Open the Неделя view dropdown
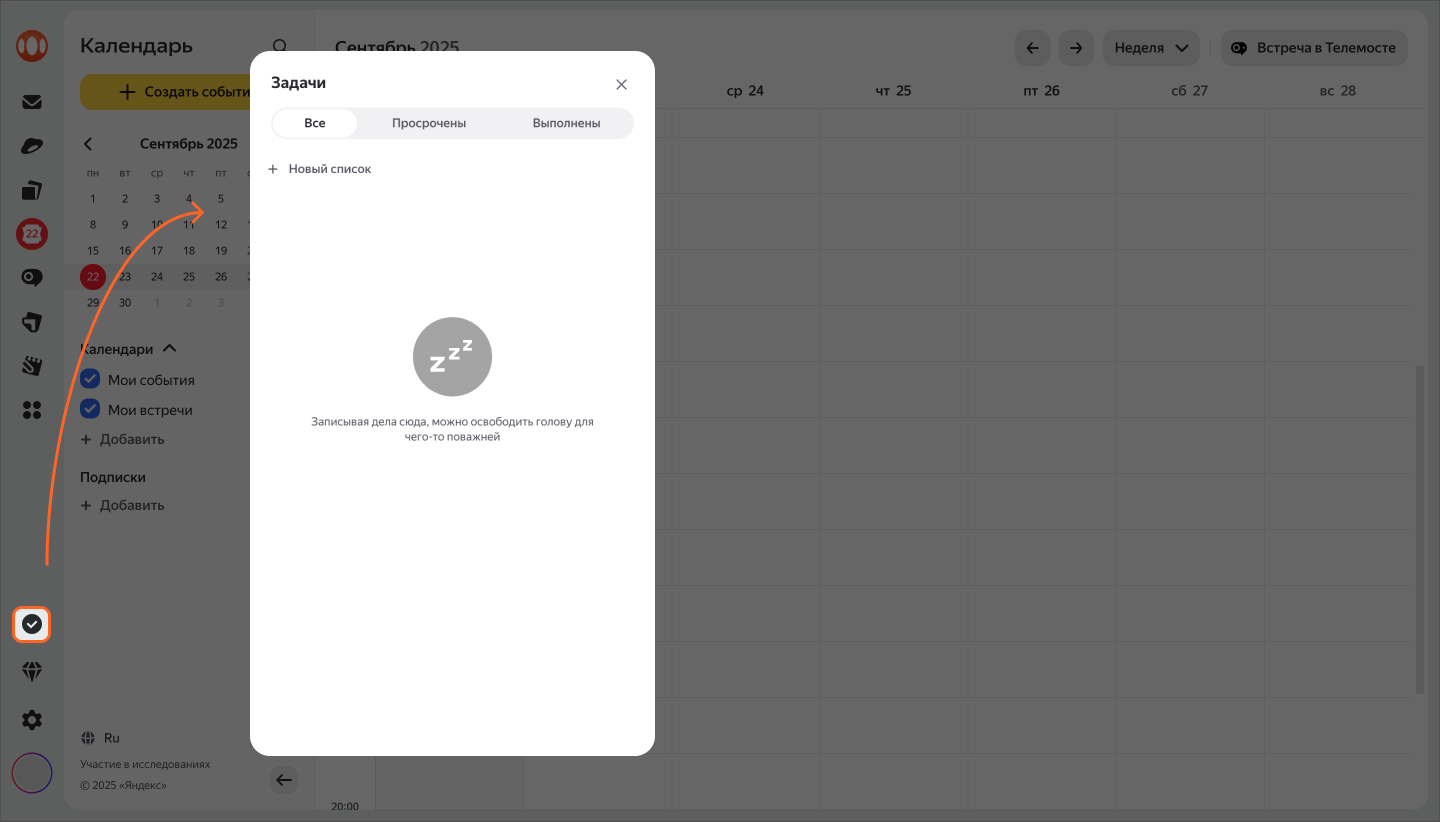Viewport: 1440px width, 822px height. 1150,48
